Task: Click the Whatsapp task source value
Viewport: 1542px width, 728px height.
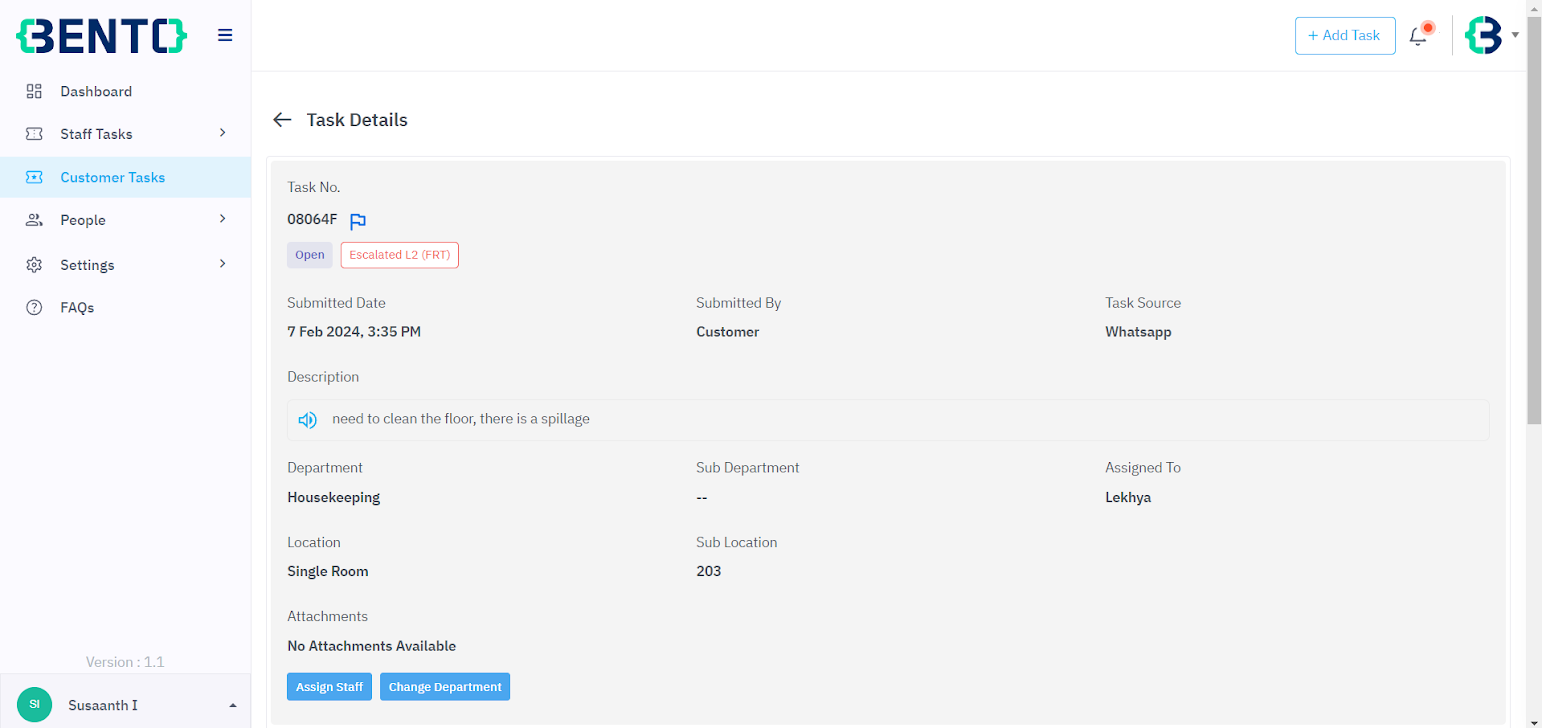Action: click(1138, 332)
